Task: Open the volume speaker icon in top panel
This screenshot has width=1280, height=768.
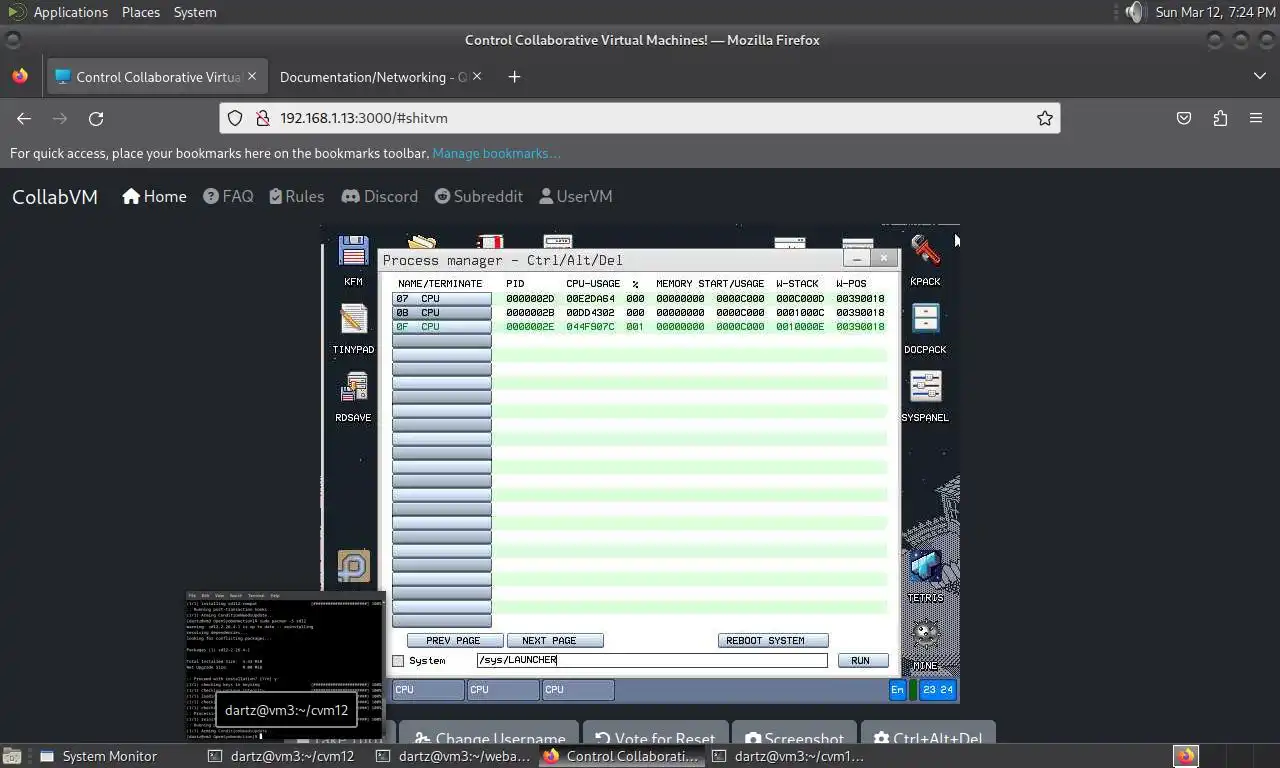Action: [1133, 12]
